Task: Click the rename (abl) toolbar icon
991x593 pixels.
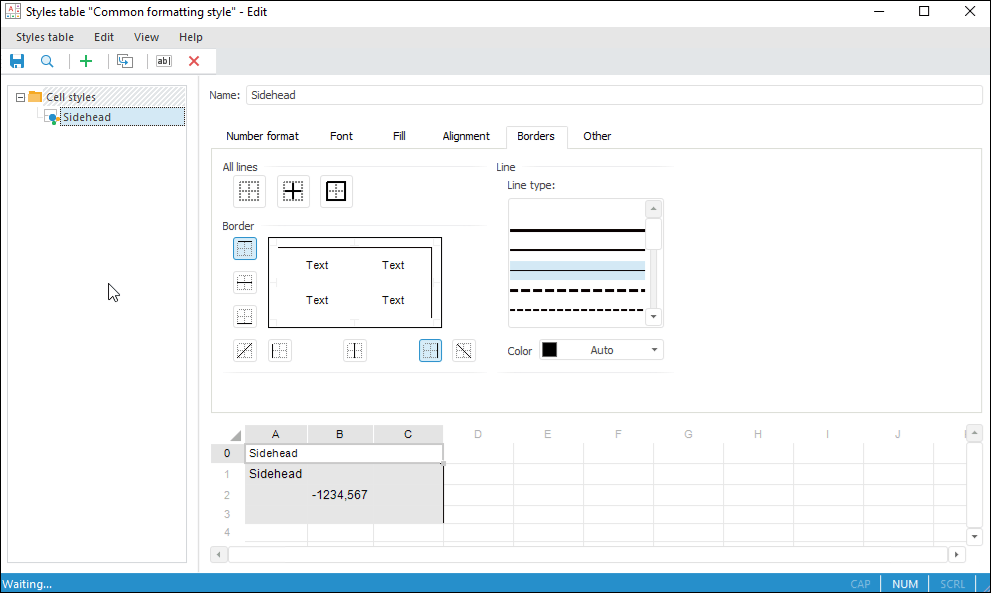Action: pyautogui.click(x=164, y=61)
